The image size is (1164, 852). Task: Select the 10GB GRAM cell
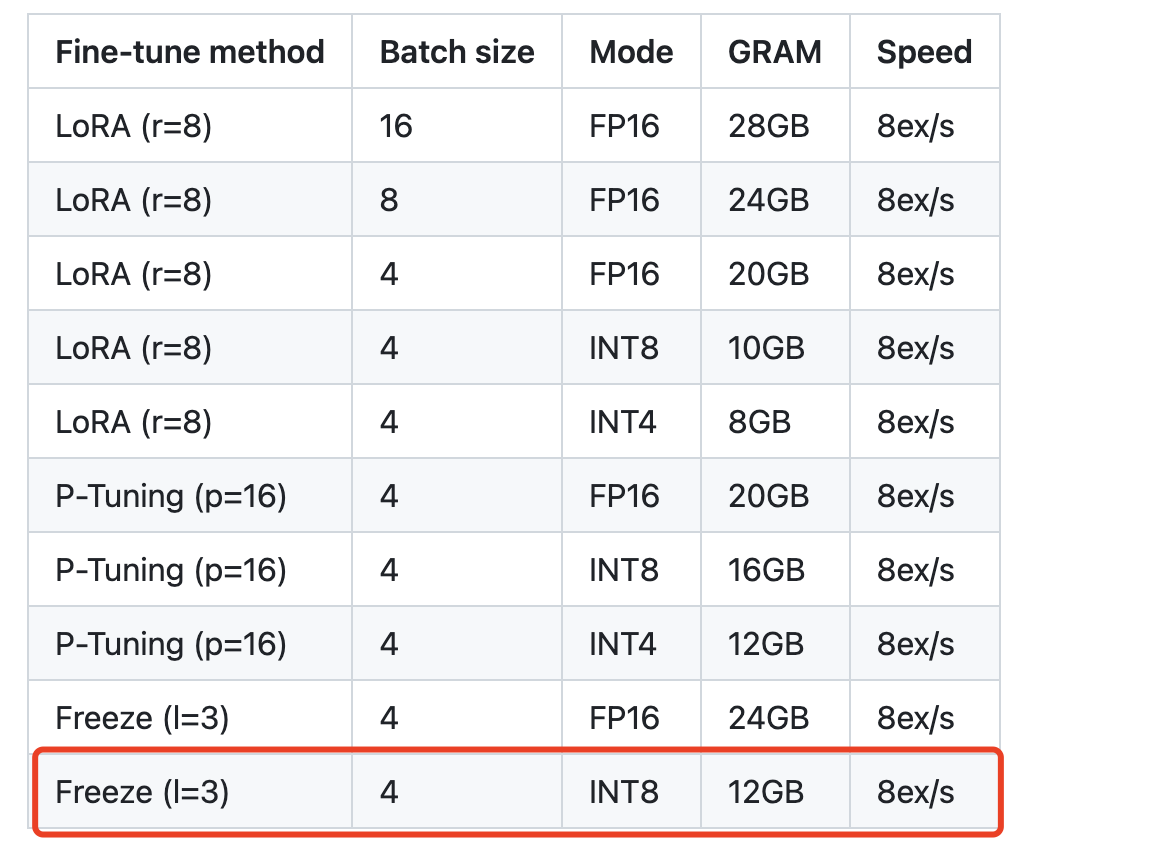(766, 348)
